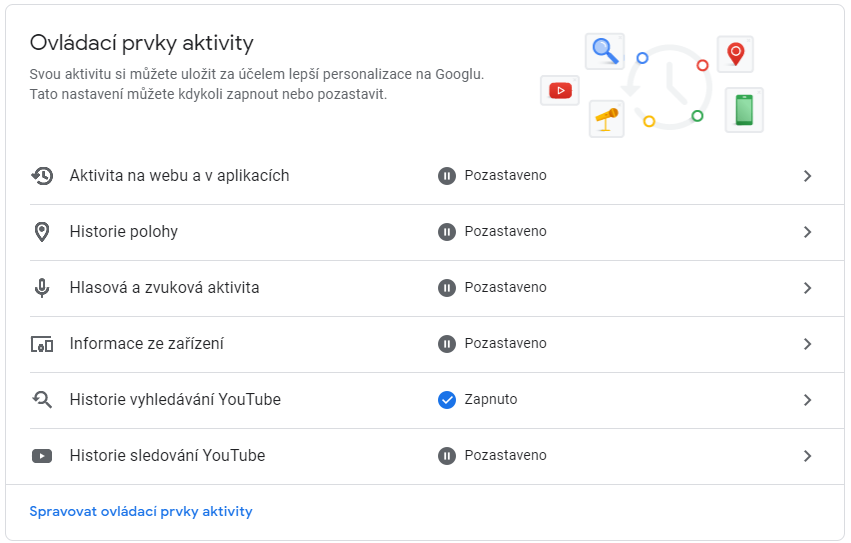
Task: Click the green phone illustration tile
Action: (x=744, y=110)
